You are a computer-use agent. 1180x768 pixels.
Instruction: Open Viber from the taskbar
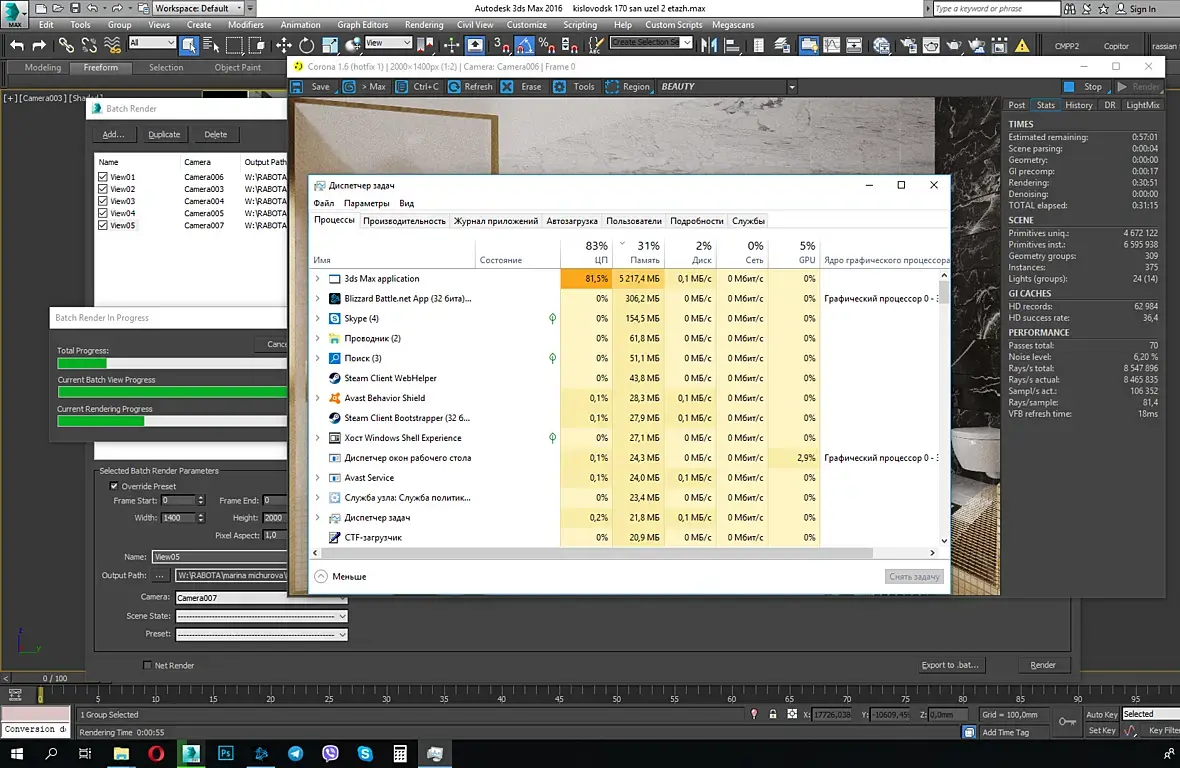[x=330, y=753]
